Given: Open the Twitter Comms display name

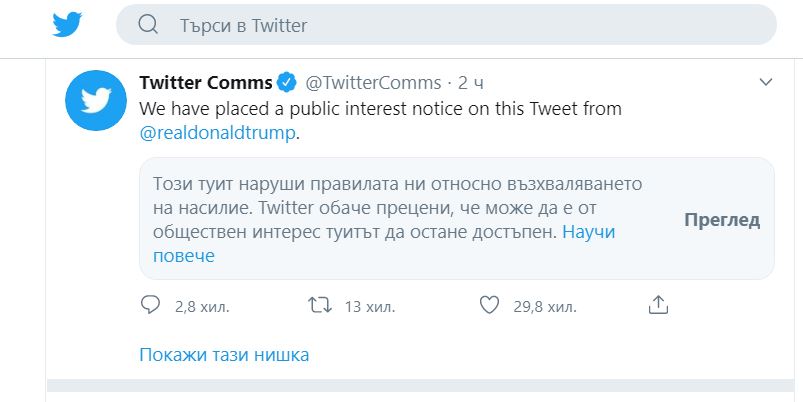Looking at the screenshot, I should pos(206,82).
